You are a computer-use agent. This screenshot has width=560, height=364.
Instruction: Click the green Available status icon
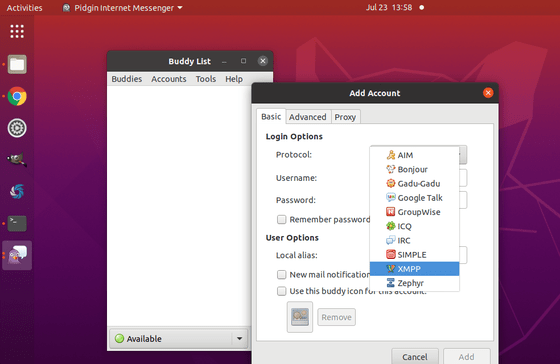coord(119,338)
